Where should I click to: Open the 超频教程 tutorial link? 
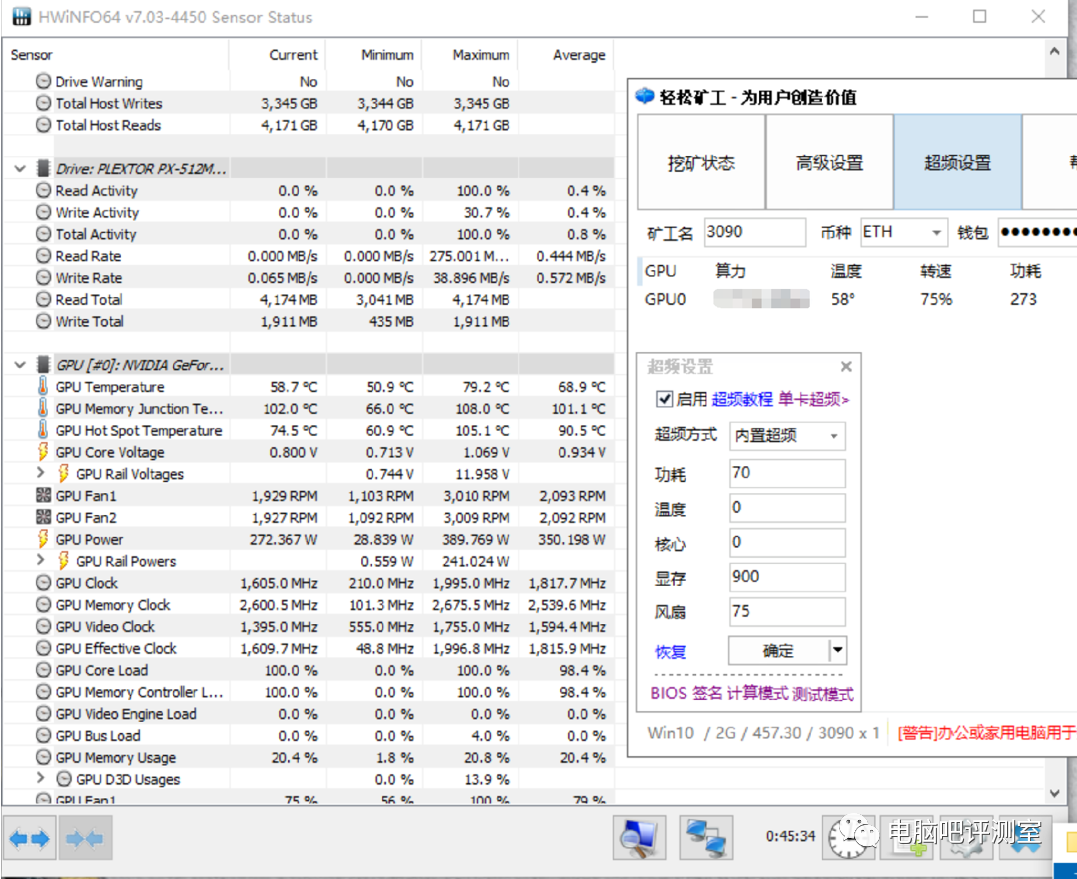(742, 399)
